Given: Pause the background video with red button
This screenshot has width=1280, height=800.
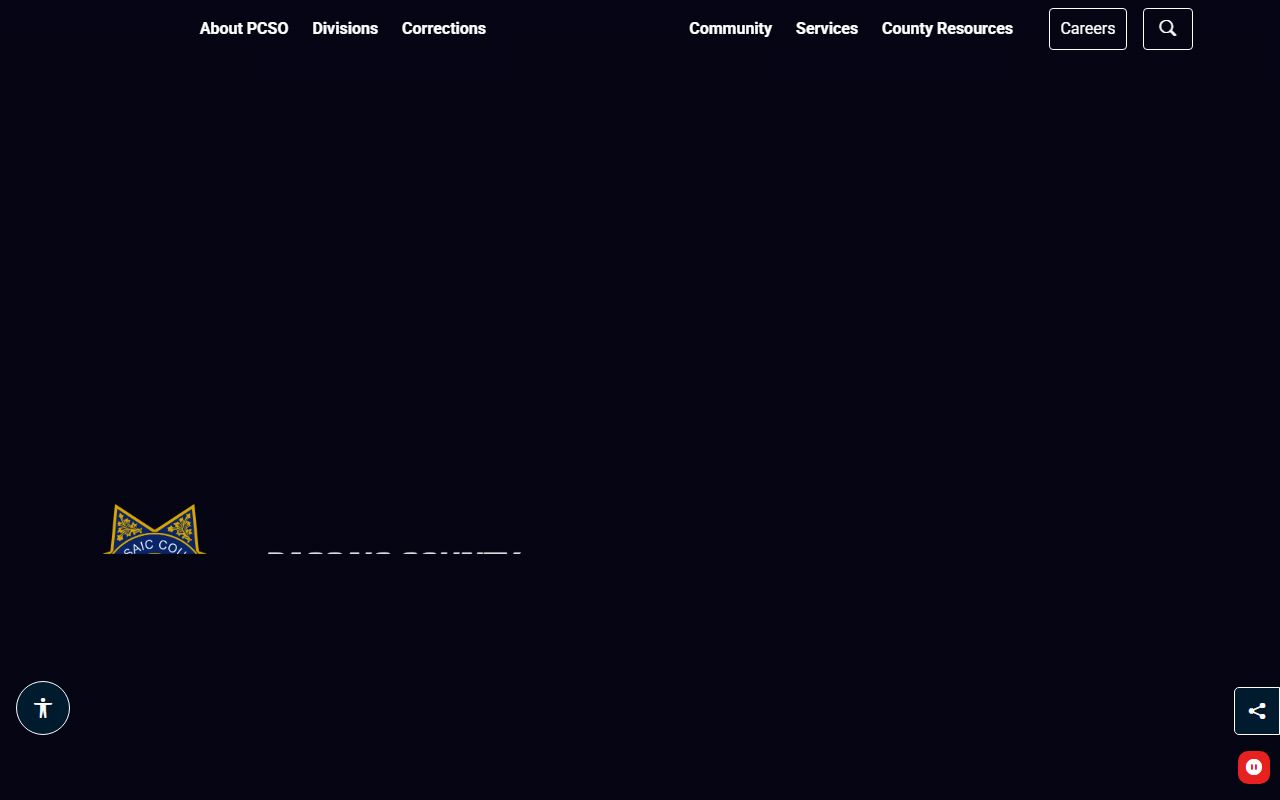Looking at the screenshot, I should pyautogui.click(x=1254, y=767).
